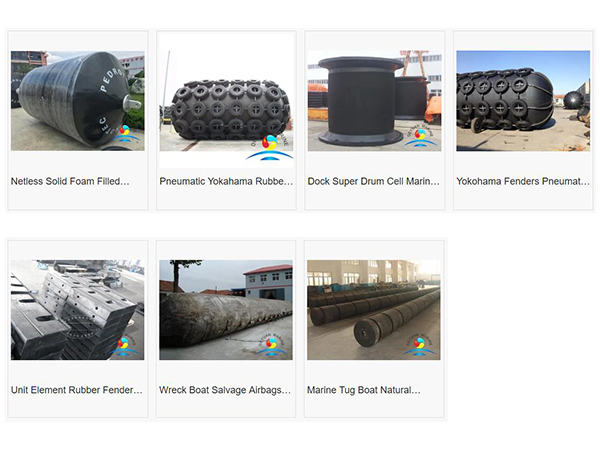Click logo watermark on salvage airbags photo
600x450 pixels.
point(271,344)
